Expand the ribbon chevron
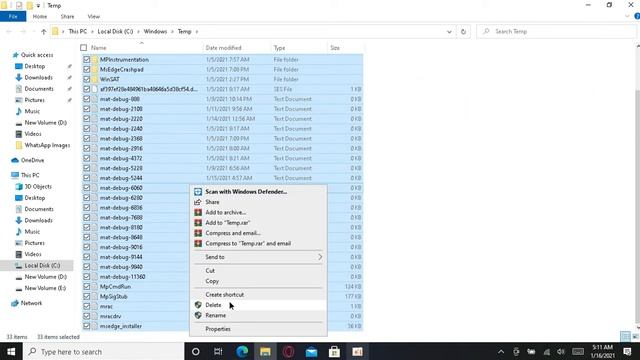Image resolution: width=640 pixels, height=360 pixels. point(627,16)
